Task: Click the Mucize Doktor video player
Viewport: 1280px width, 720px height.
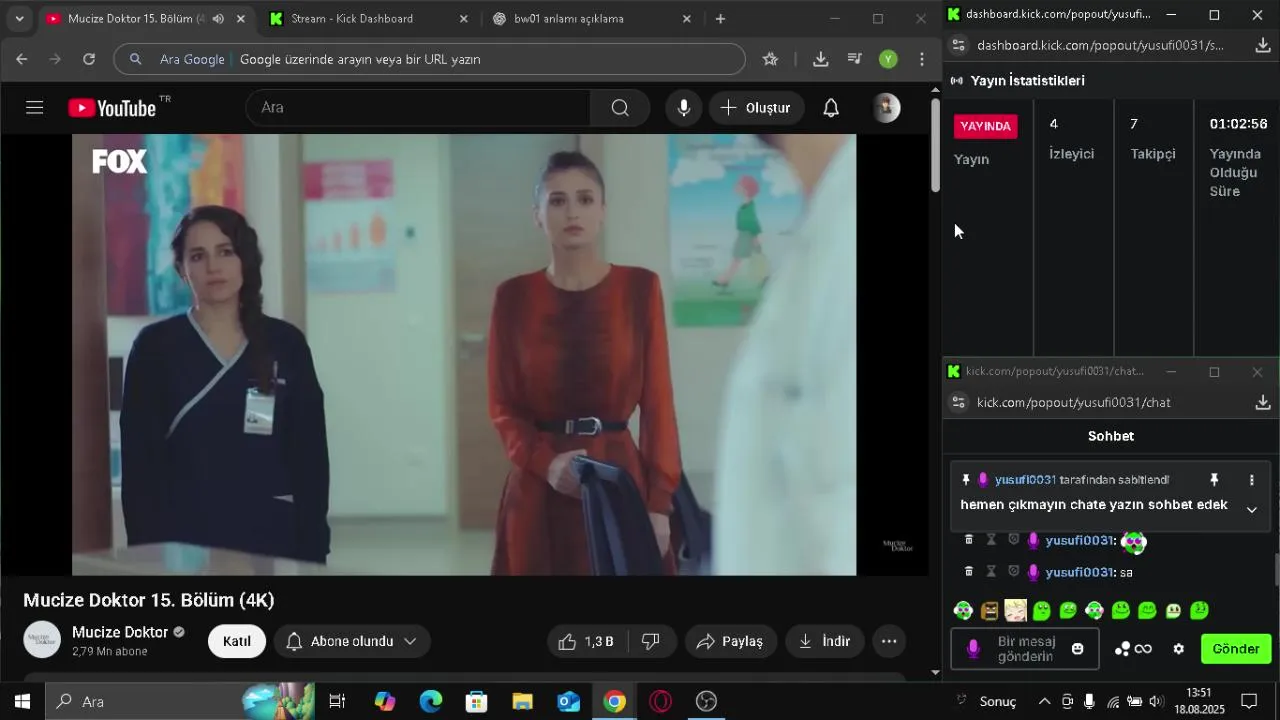Action: (464, 355)
